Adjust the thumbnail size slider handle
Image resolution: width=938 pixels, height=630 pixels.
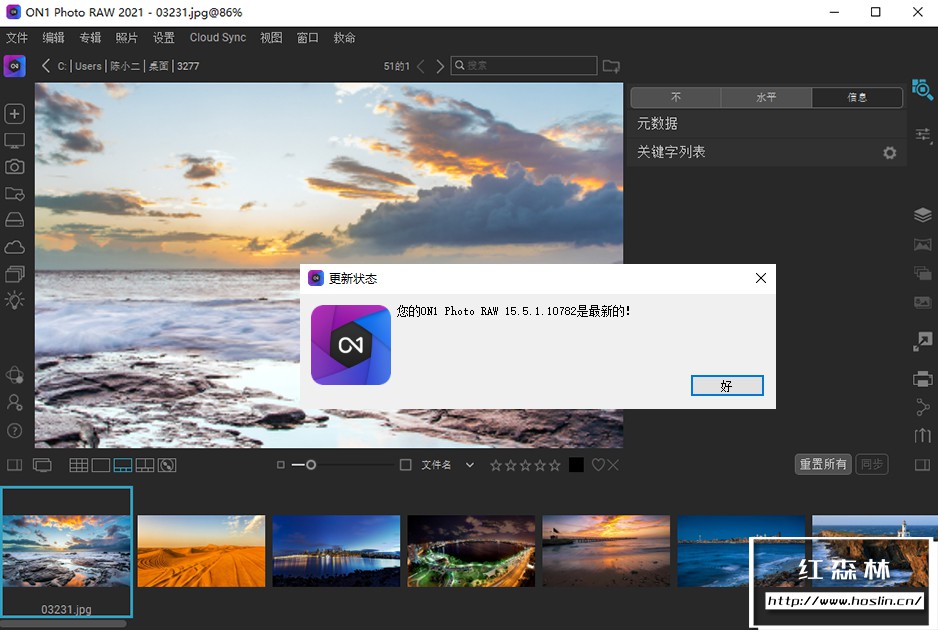(x=311, y=465)
